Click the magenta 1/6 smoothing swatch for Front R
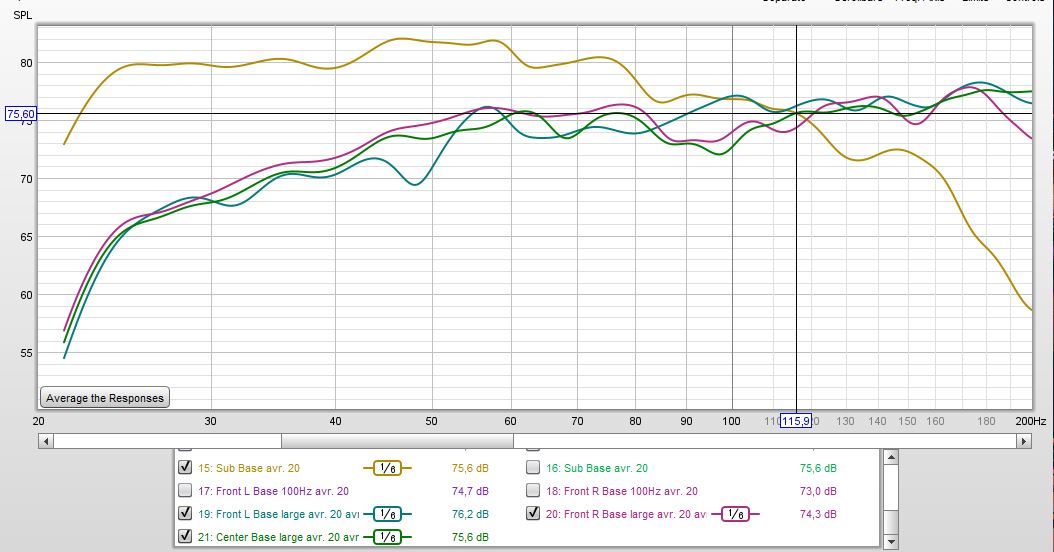The height and width of the screenshot is (552, 1054). [736, 514]
